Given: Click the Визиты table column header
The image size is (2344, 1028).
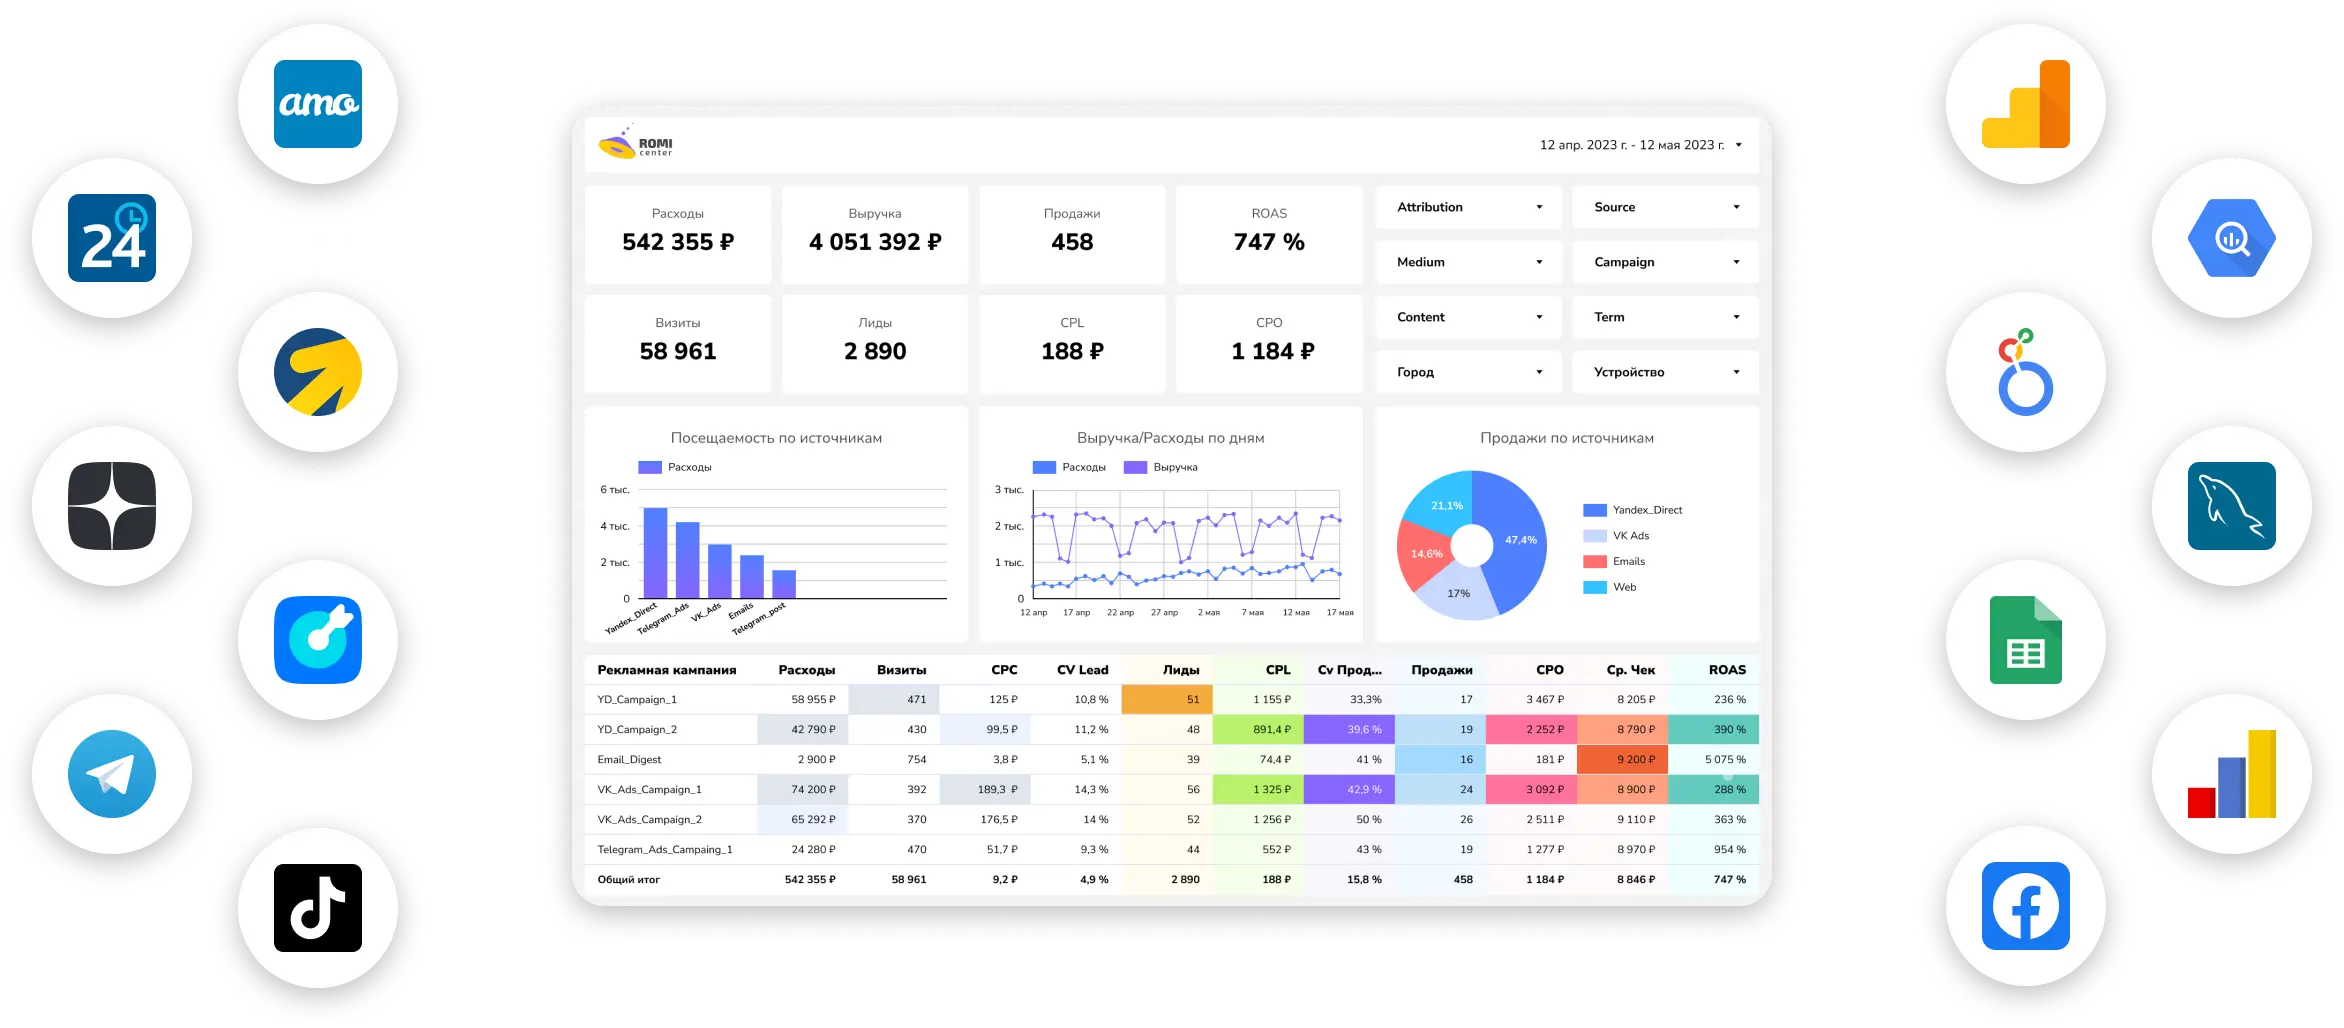Looking at the screenshot, I should [901, 670].
